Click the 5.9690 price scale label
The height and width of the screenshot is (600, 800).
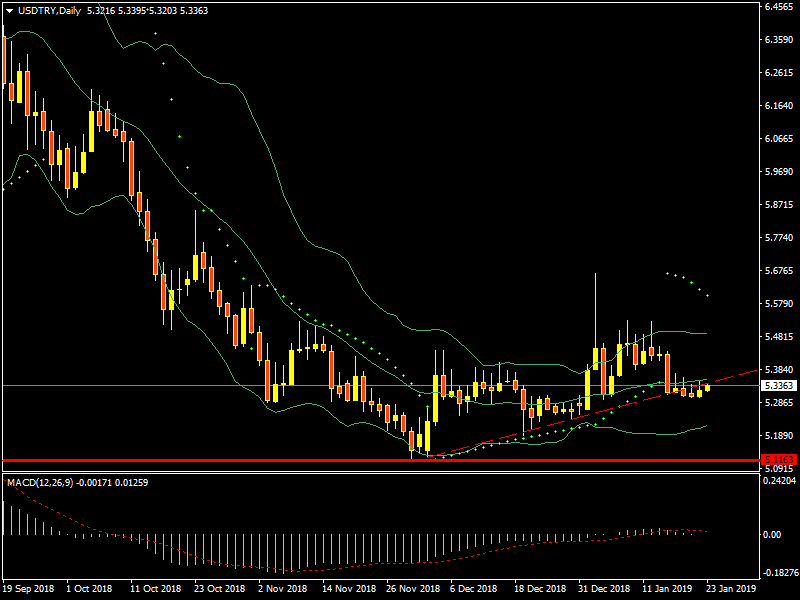pos(779,172)
